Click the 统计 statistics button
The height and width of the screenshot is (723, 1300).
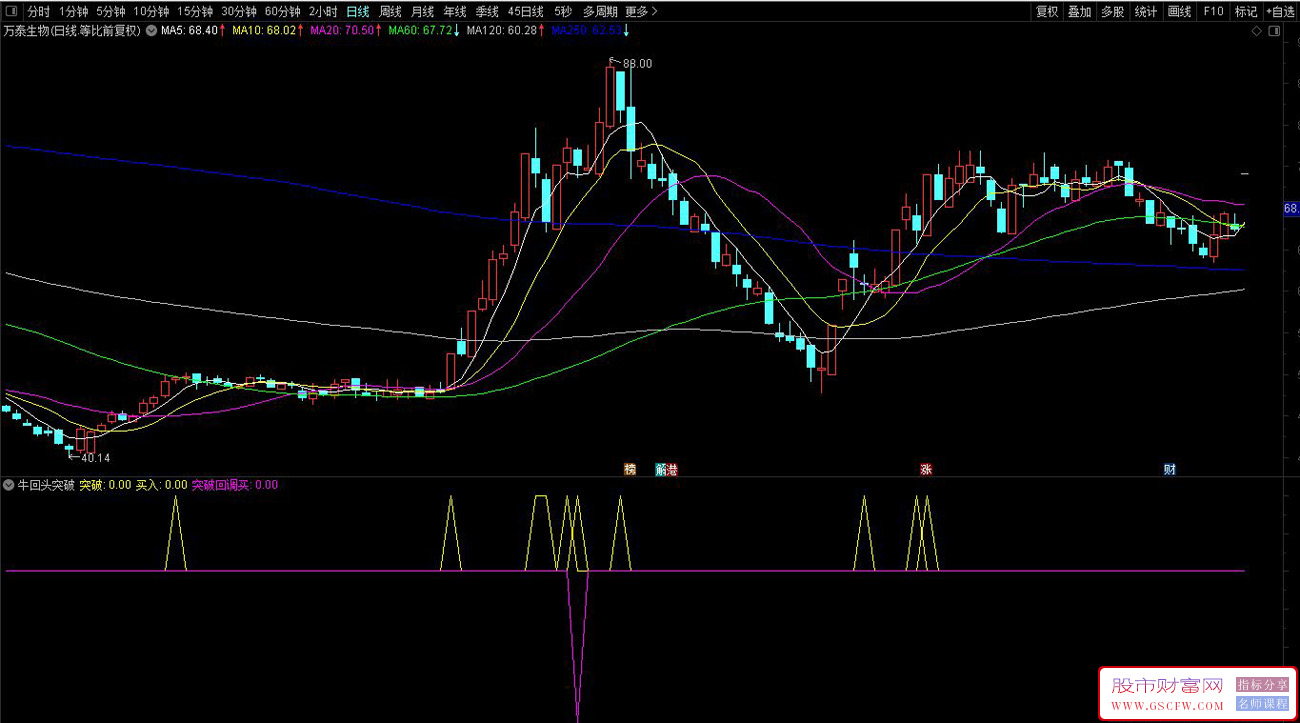pyautogui.click(x=1146, y=12)
